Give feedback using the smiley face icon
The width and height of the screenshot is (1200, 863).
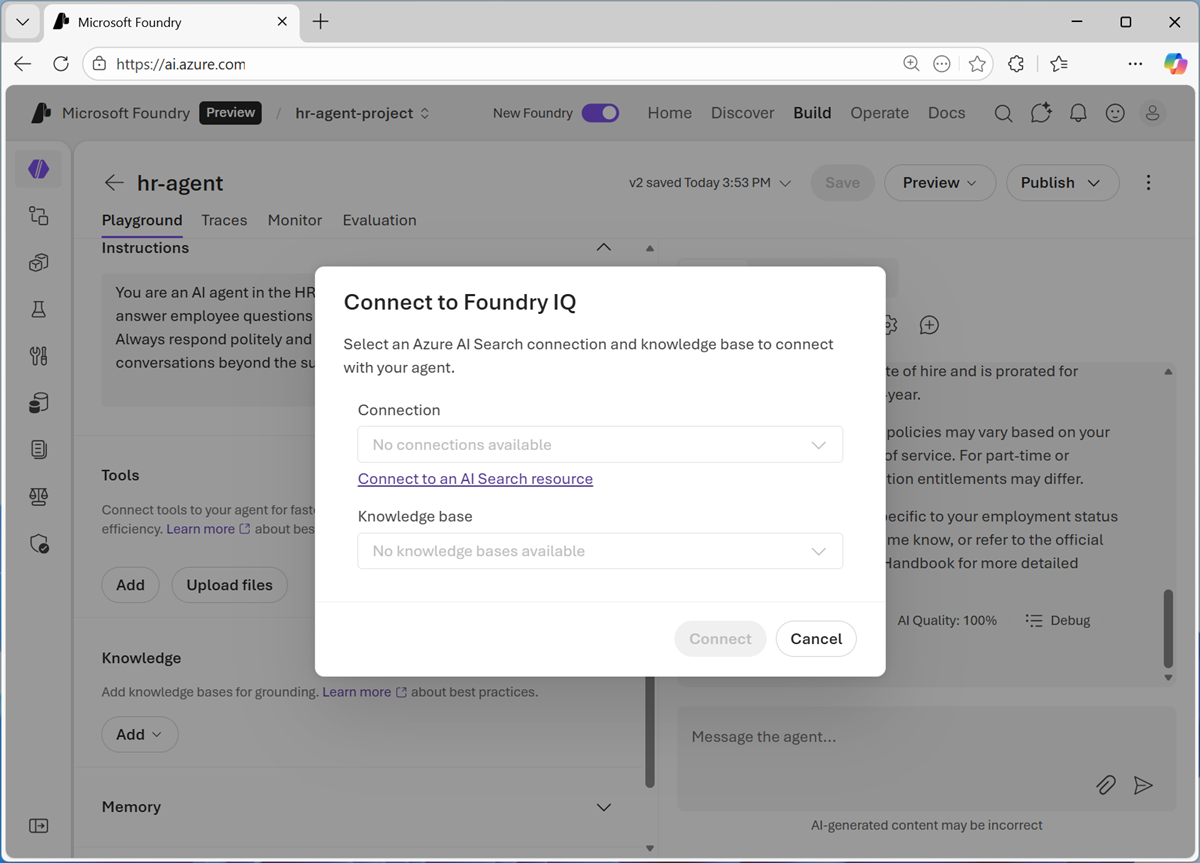pyautogui.click(x=1115, y=113)
